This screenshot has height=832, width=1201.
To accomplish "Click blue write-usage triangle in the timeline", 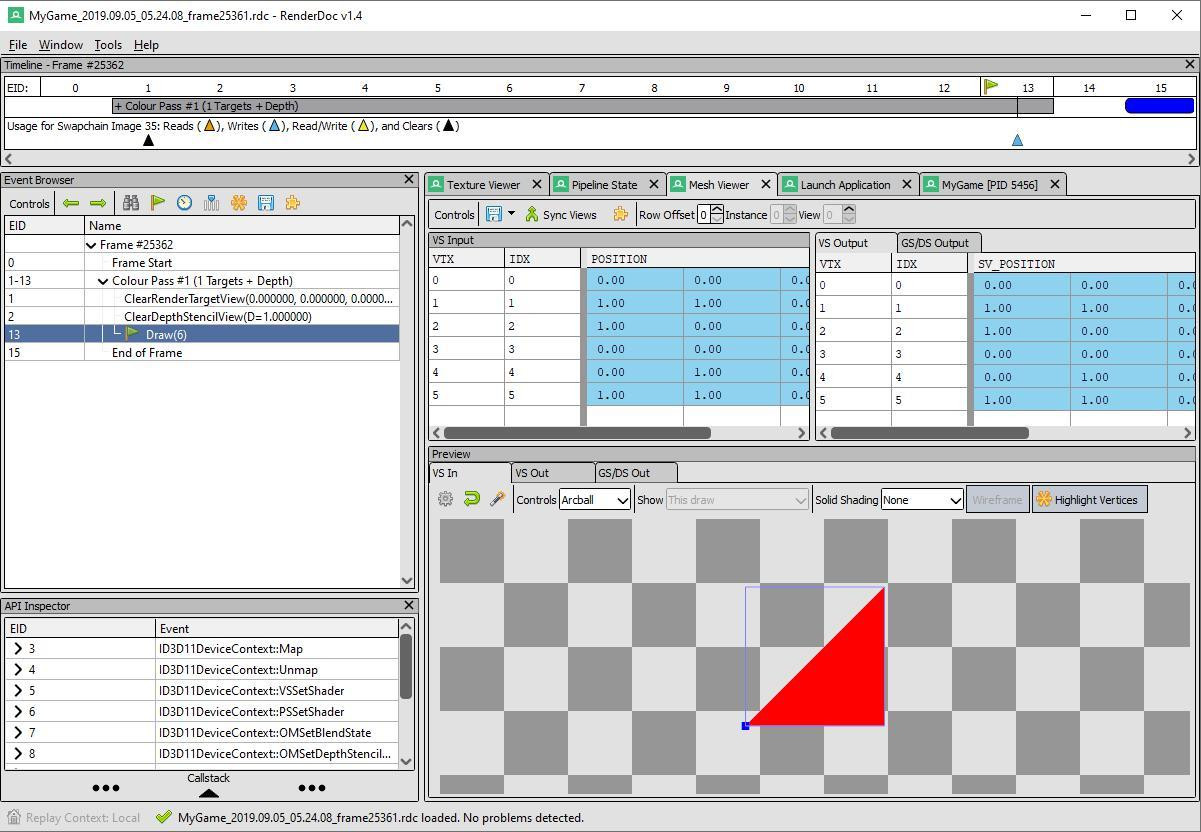I will [1017, 140].
